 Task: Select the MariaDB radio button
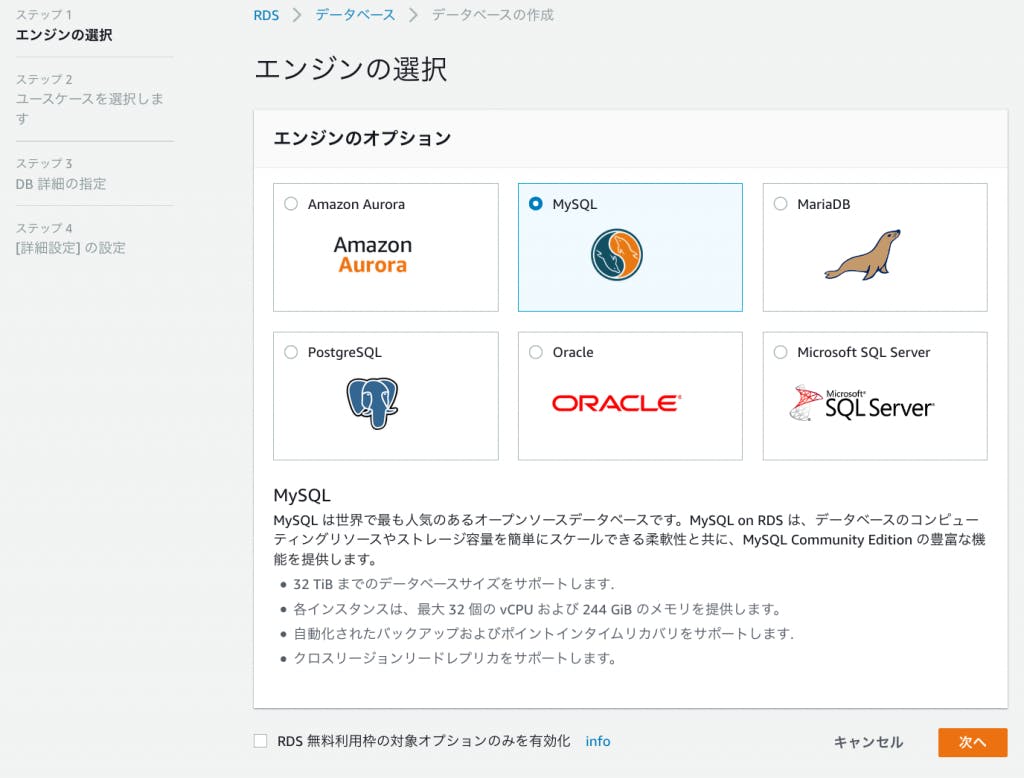[780, 204]
